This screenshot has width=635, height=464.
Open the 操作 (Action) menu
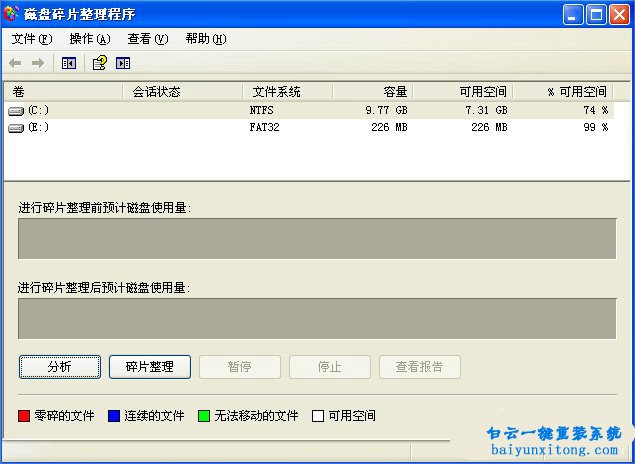coord(89,39)
